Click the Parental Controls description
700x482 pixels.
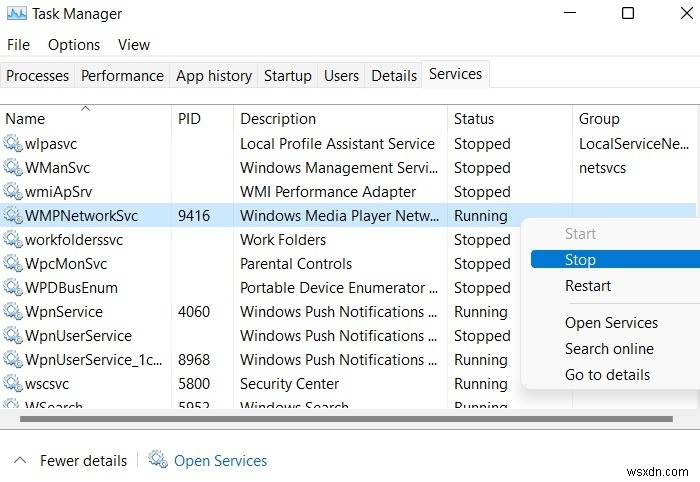pyautogui.click(x=296, y=264)
